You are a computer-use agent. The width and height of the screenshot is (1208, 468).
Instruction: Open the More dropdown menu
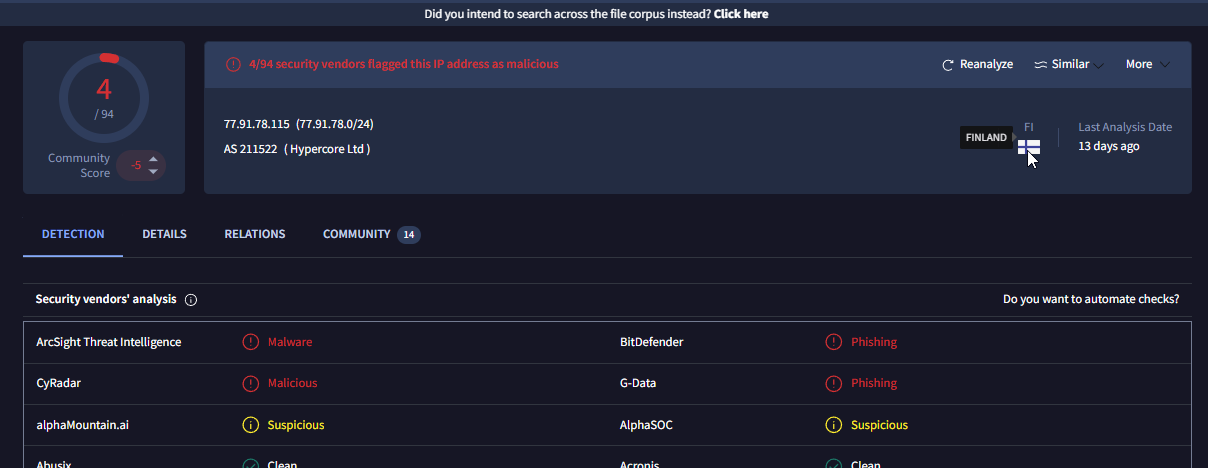tap(1147, 65)
